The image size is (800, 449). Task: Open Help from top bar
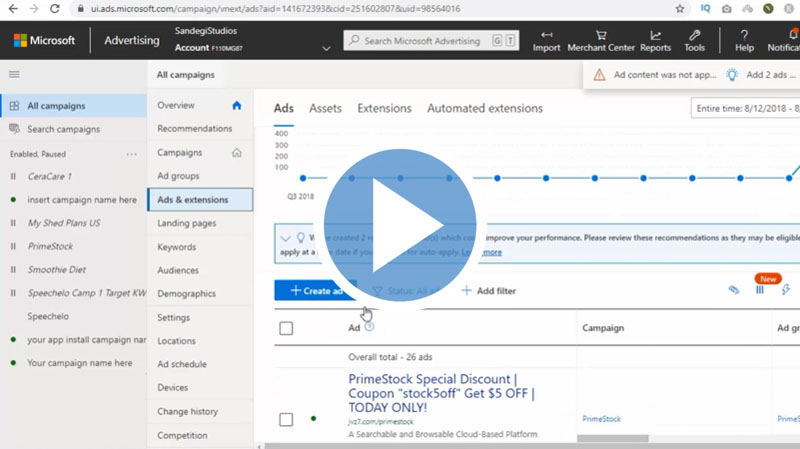coord(744,41)
